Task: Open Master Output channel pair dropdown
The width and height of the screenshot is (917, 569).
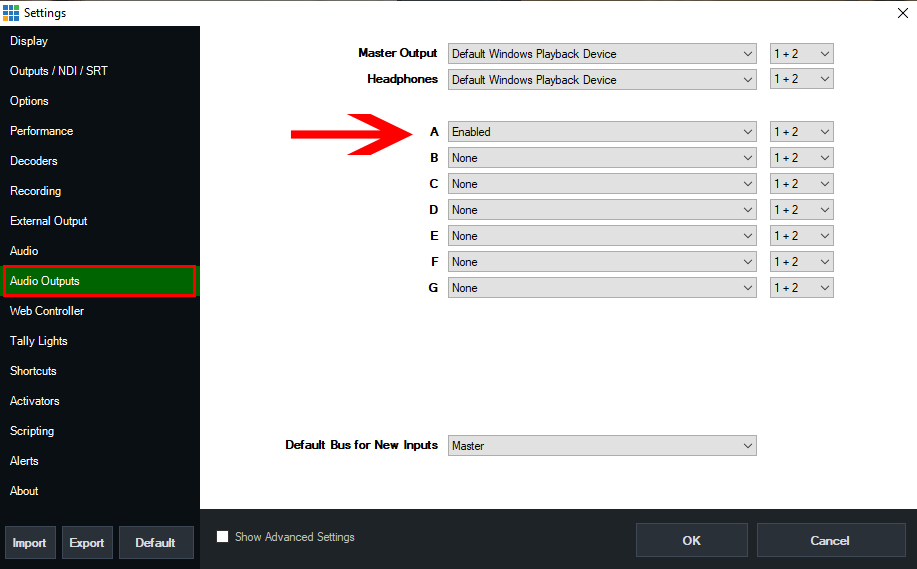Action: [801, 54]
